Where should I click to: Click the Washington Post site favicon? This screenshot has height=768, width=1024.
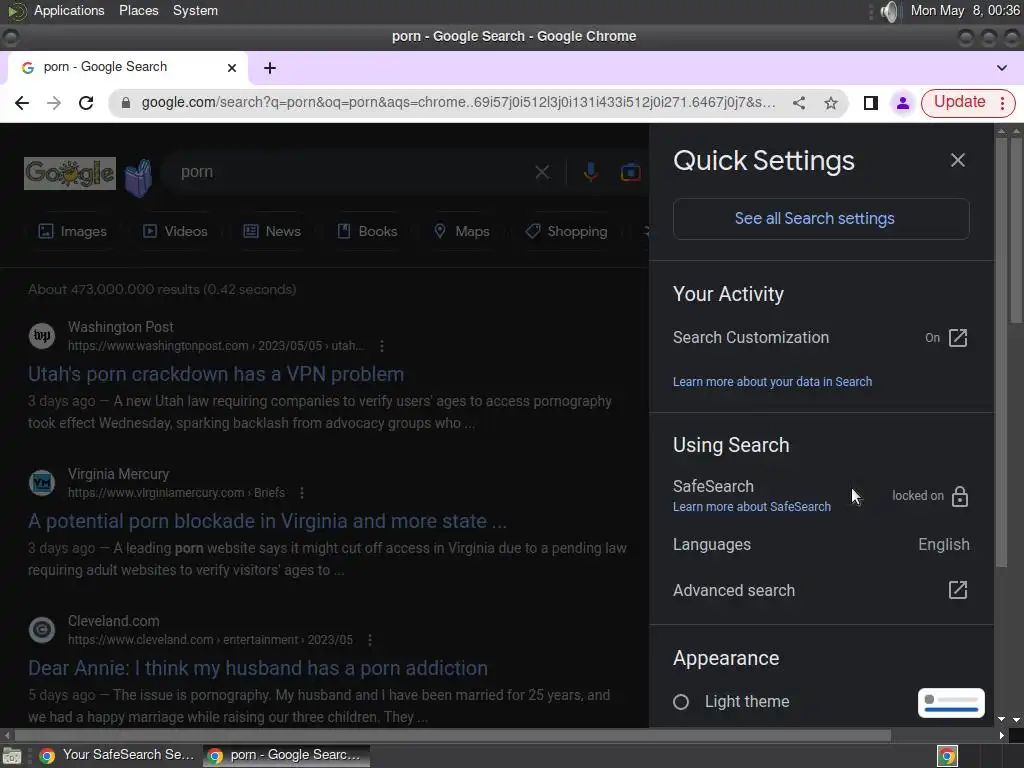pos(42,336)
